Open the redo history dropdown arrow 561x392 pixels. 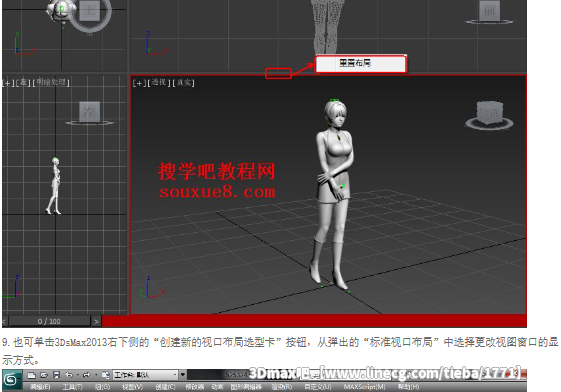pos(96,375)
